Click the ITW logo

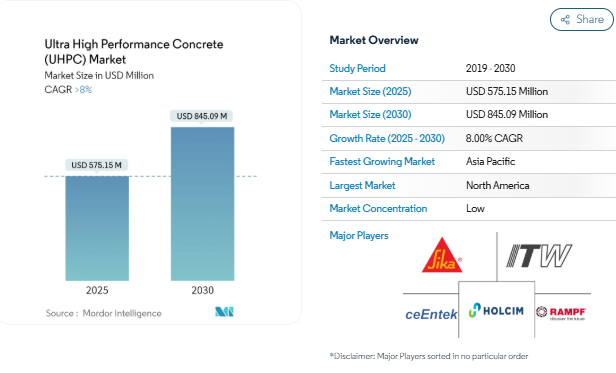click(539, 255)
